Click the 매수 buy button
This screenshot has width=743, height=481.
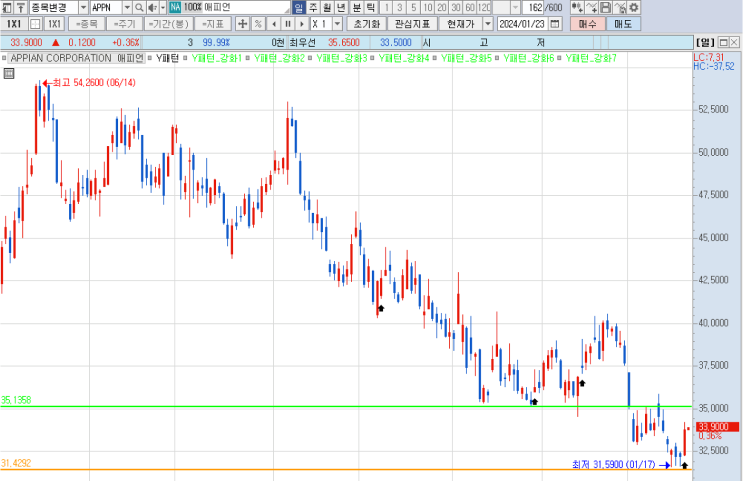coord(588,24)
